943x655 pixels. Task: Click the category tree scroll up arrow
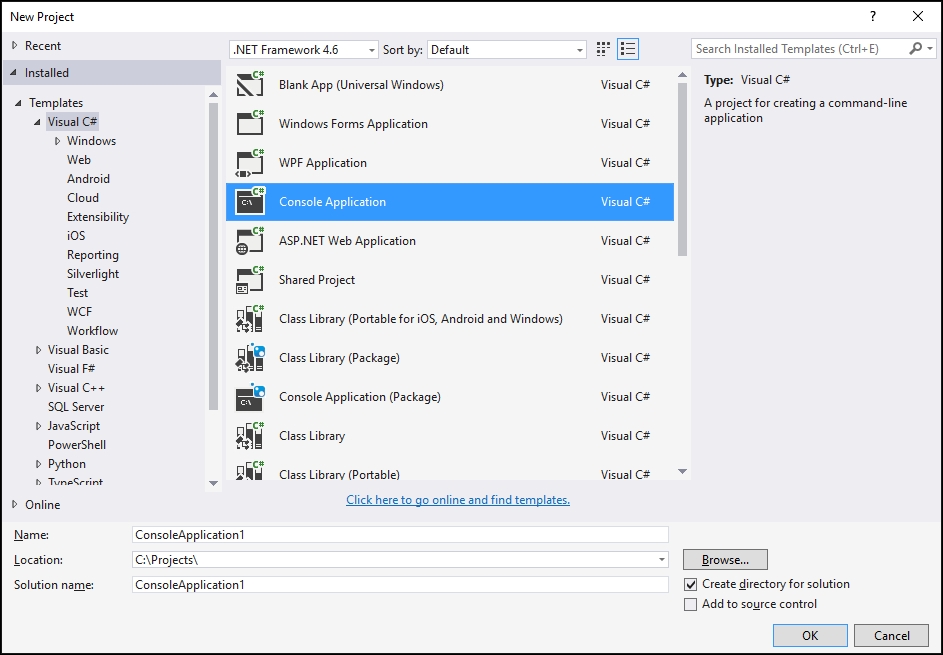213,94
